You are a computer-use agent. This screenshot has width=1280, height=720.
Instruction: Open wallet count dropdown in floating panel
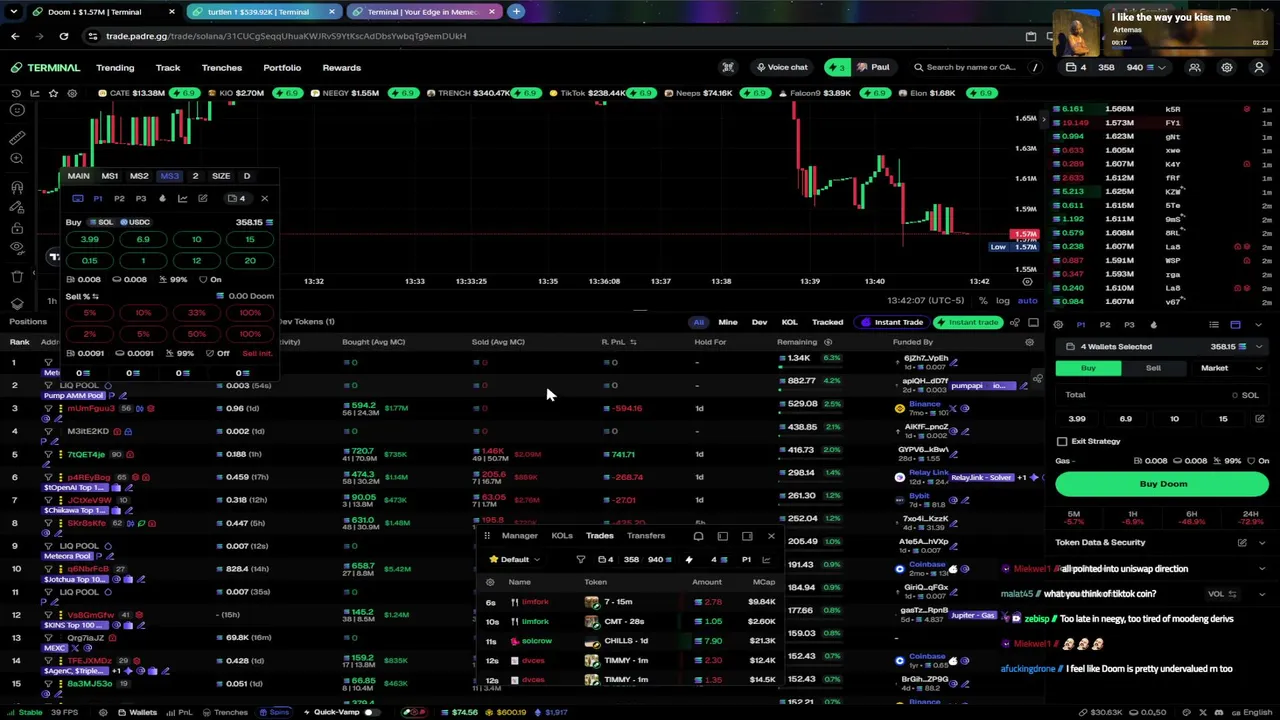pyautogui.click(x=236, y=199)
